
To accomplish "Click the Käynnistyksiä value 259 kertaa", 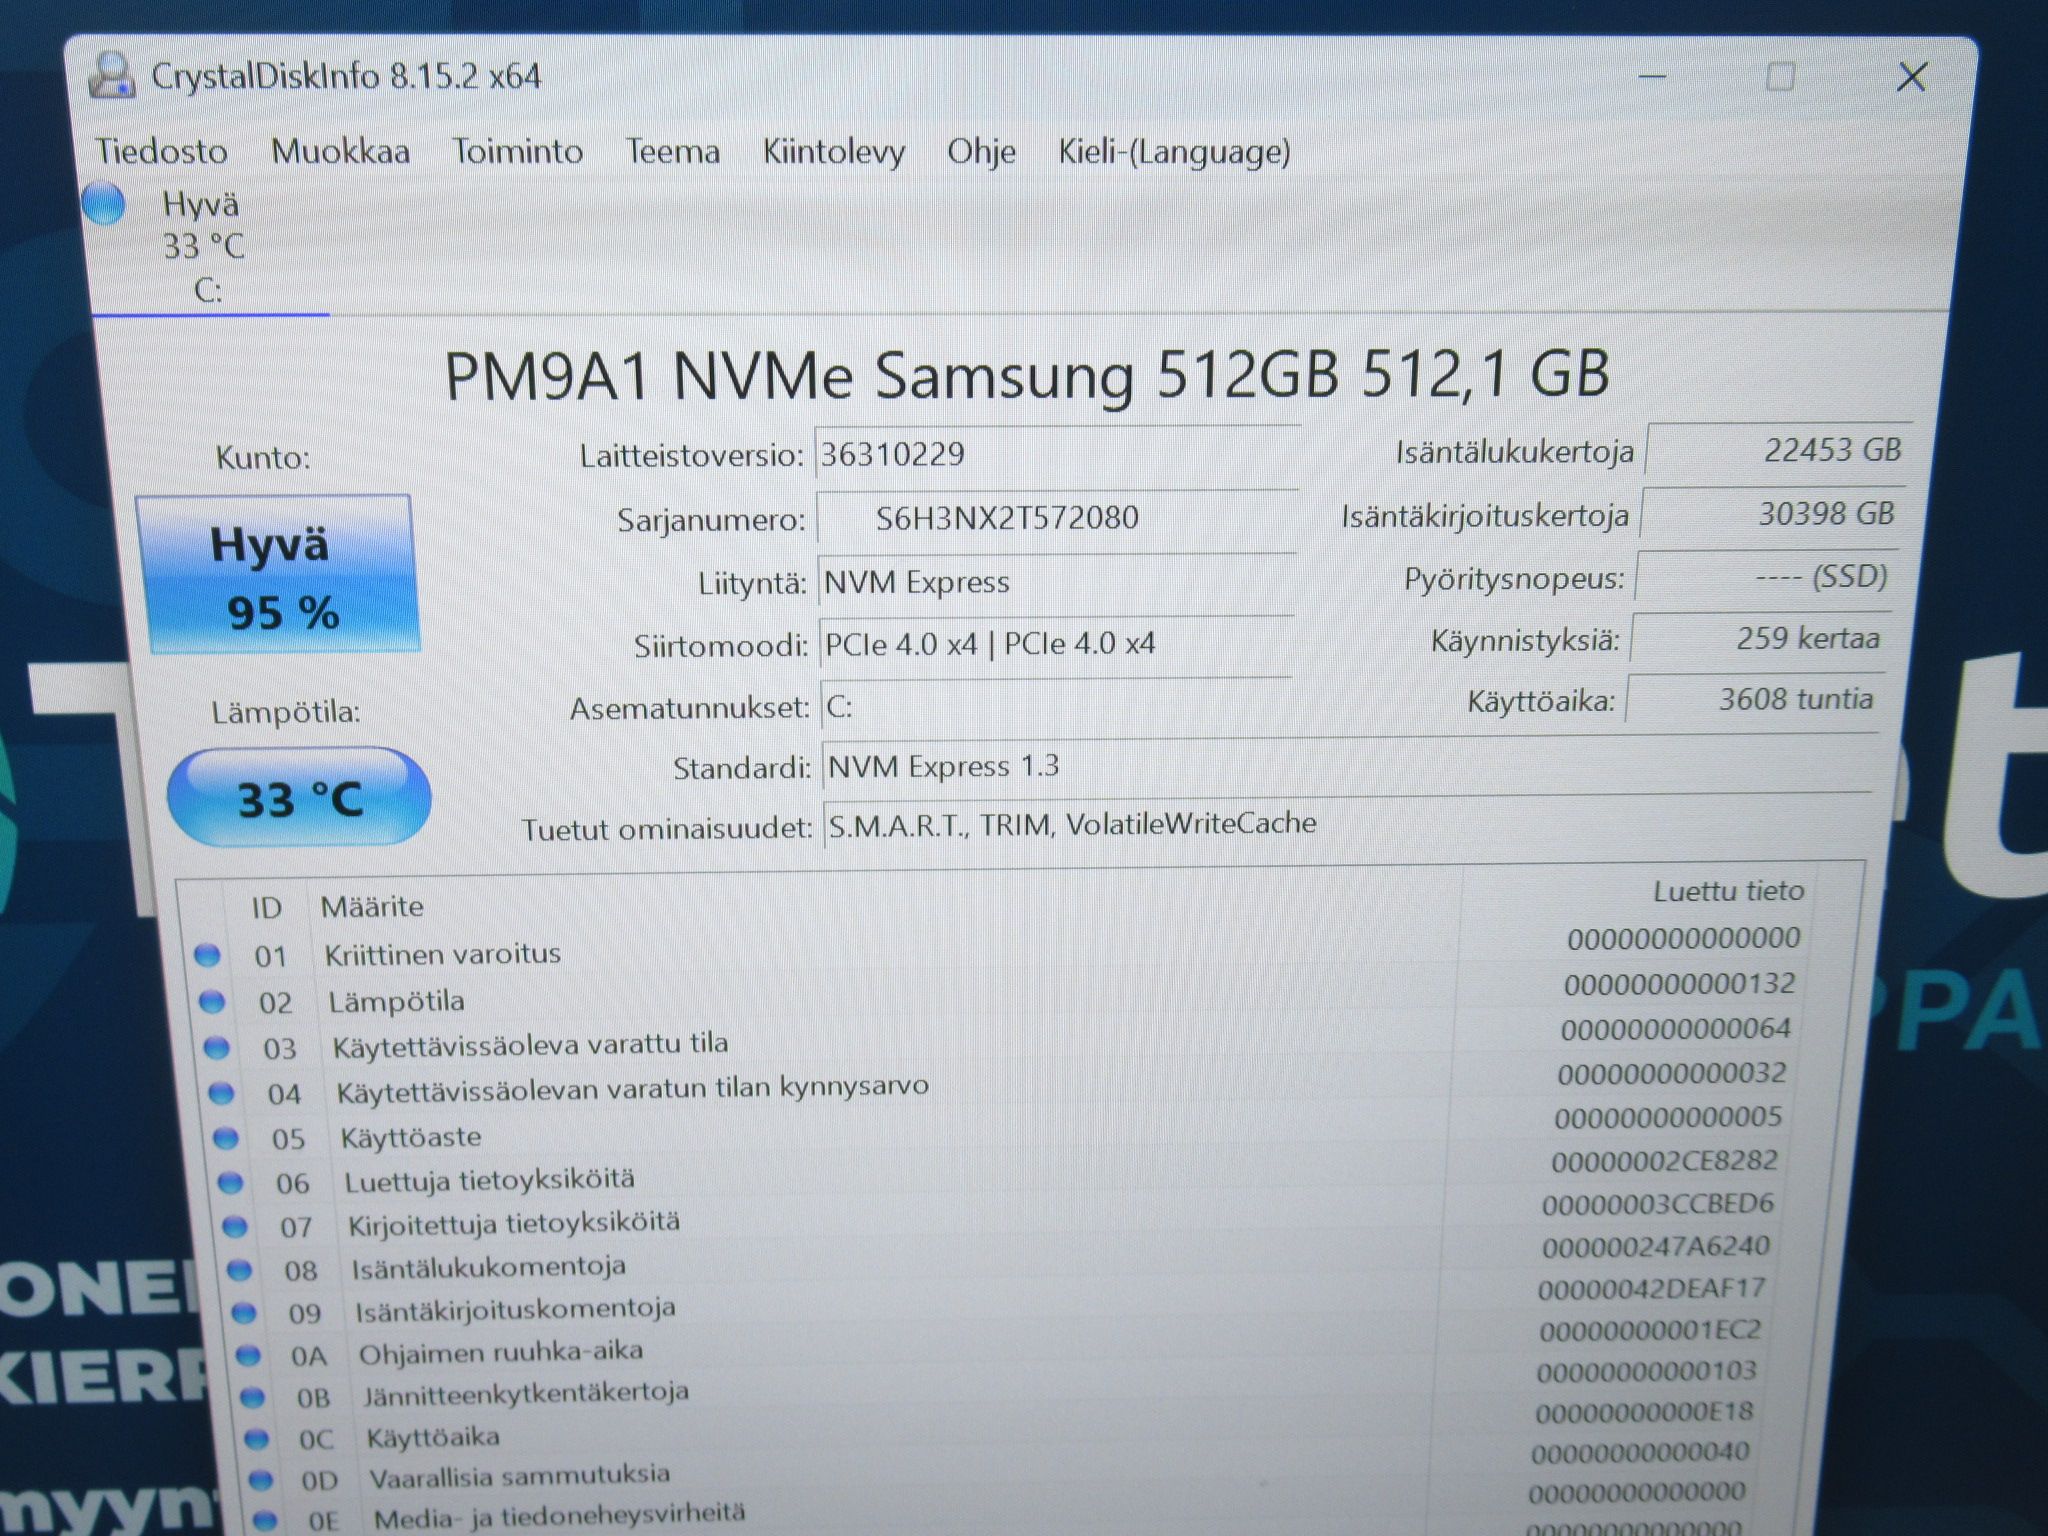I will point(1759,638).
